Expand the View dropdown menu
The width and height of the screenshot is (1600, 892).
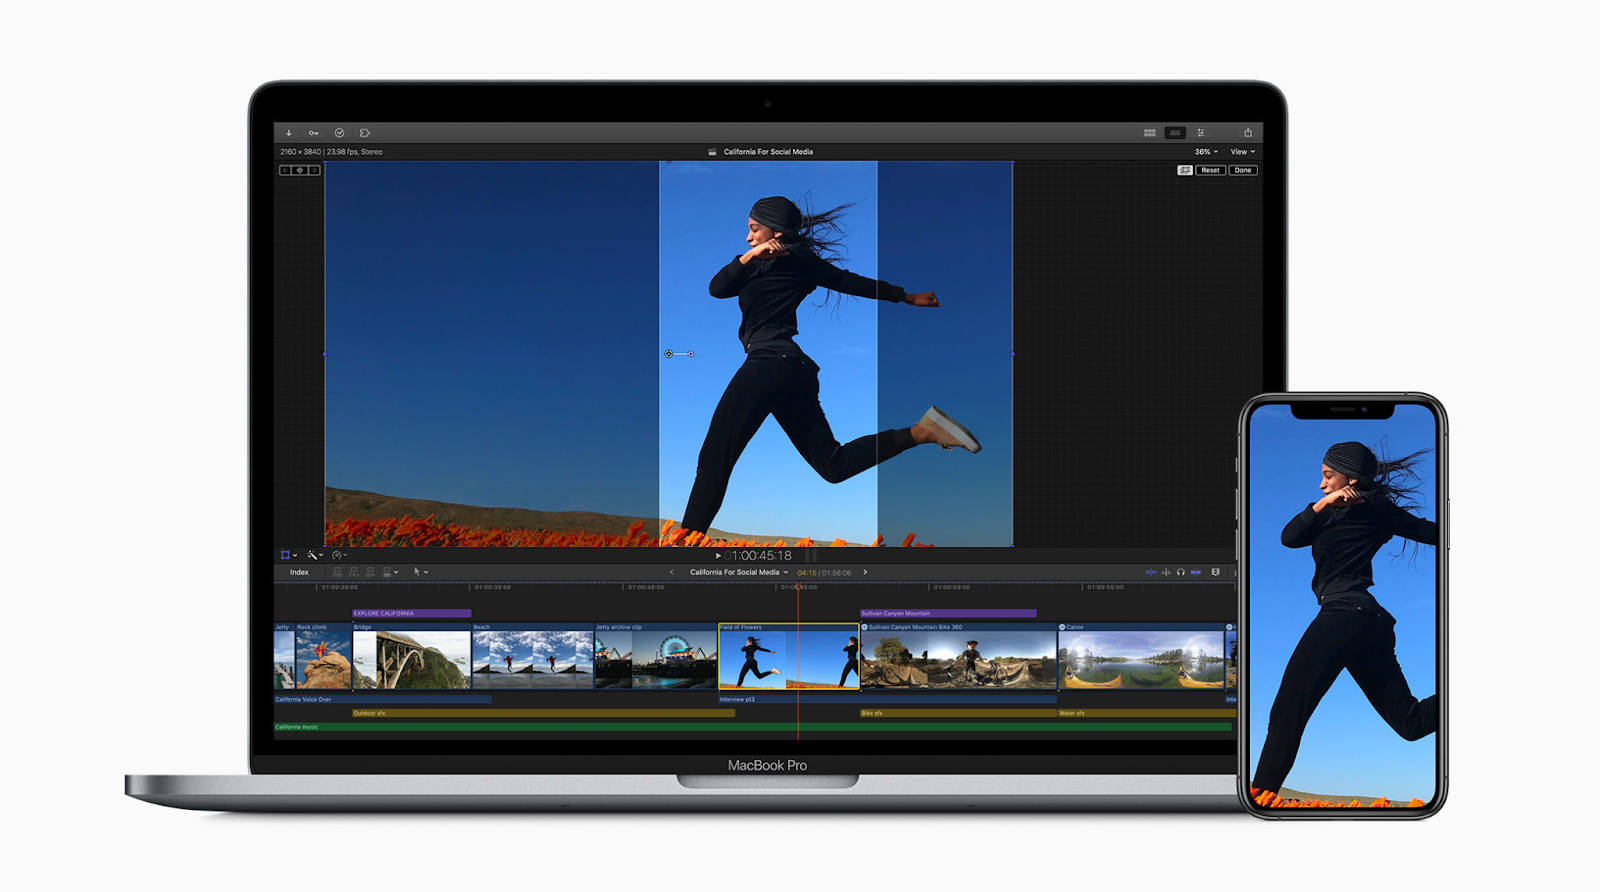(1242, 152)
